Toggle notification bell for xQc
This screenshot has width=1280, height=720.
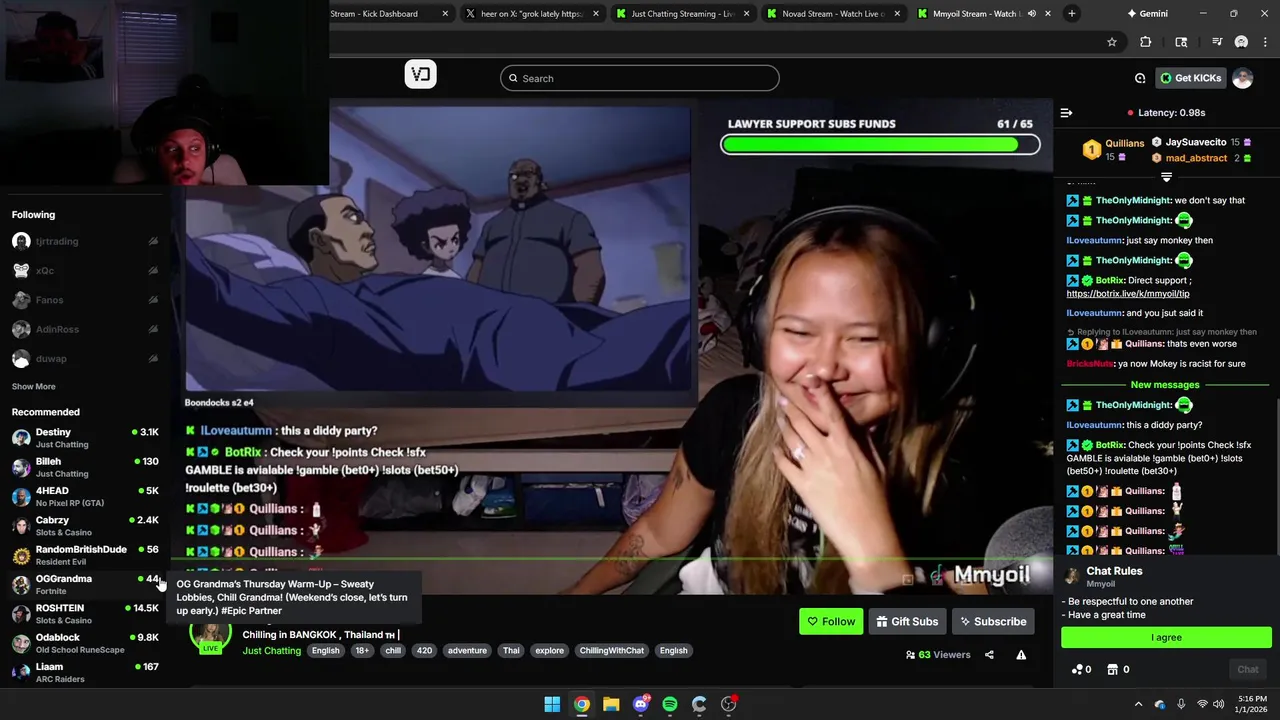click(153, 270)
